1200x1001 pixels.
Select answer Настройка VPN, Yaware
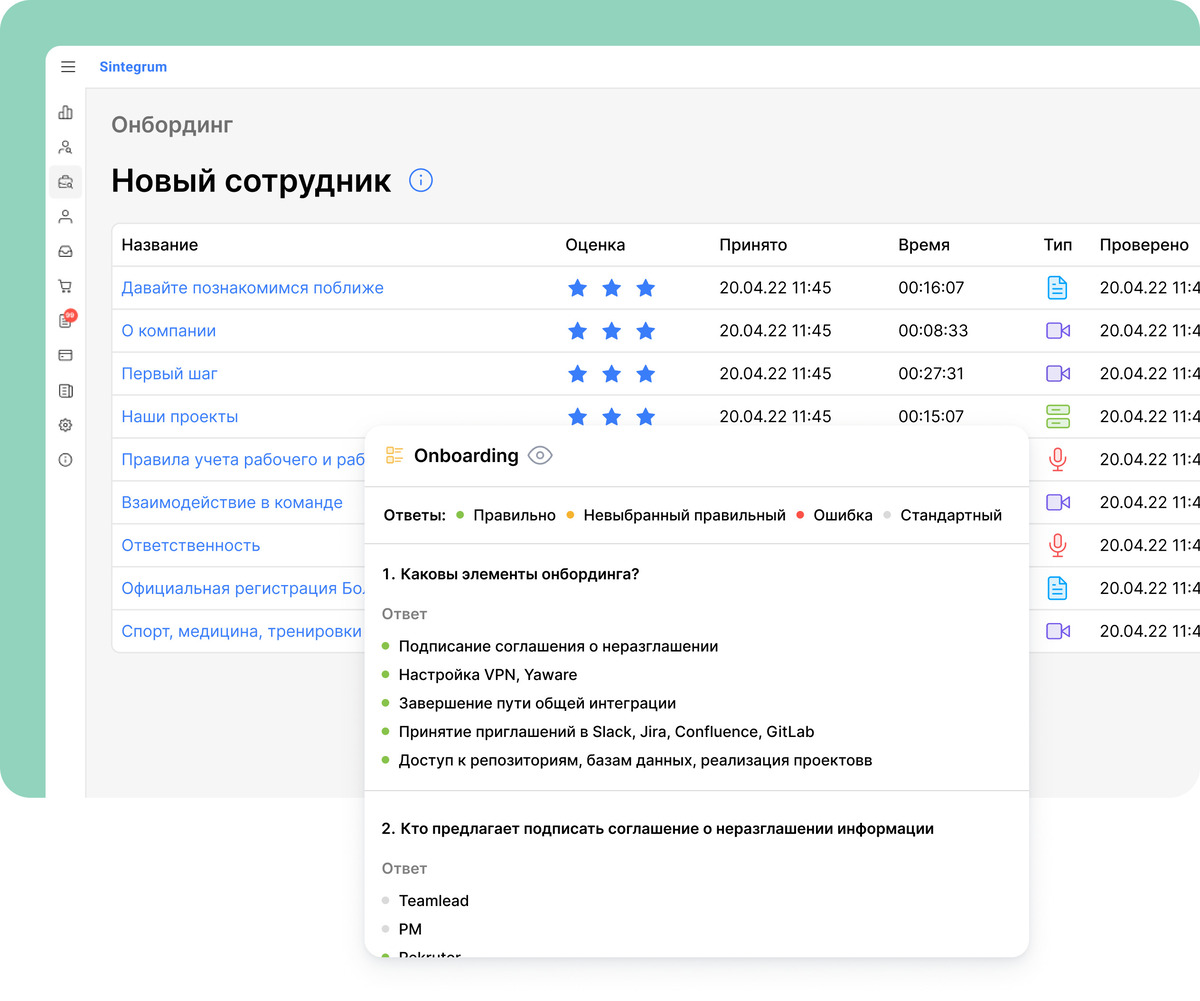(x=488, y=675)
